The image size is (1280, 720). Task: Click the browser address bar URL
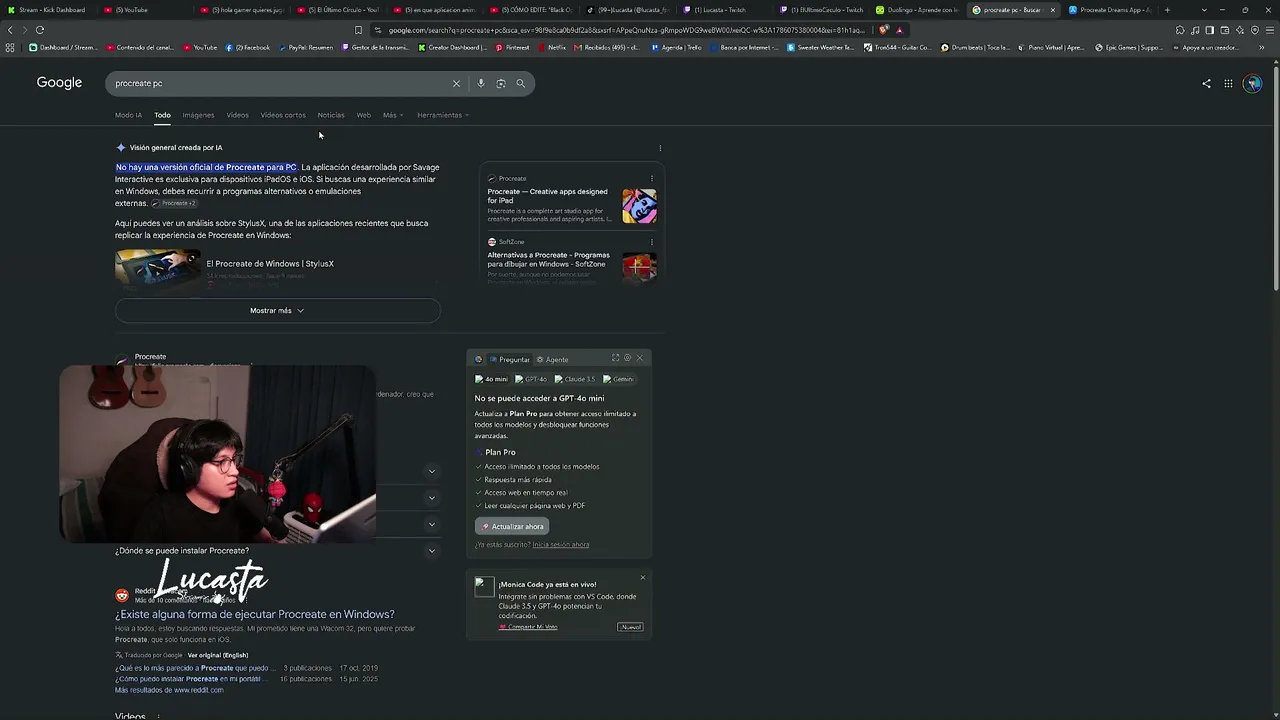[x=625, y=30]
